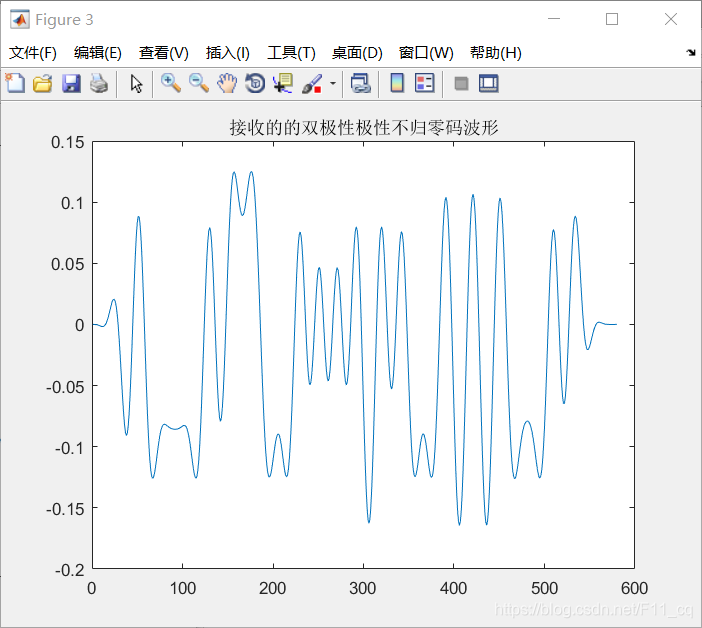Close the Figure 3 window

click(x=671, y=19)
